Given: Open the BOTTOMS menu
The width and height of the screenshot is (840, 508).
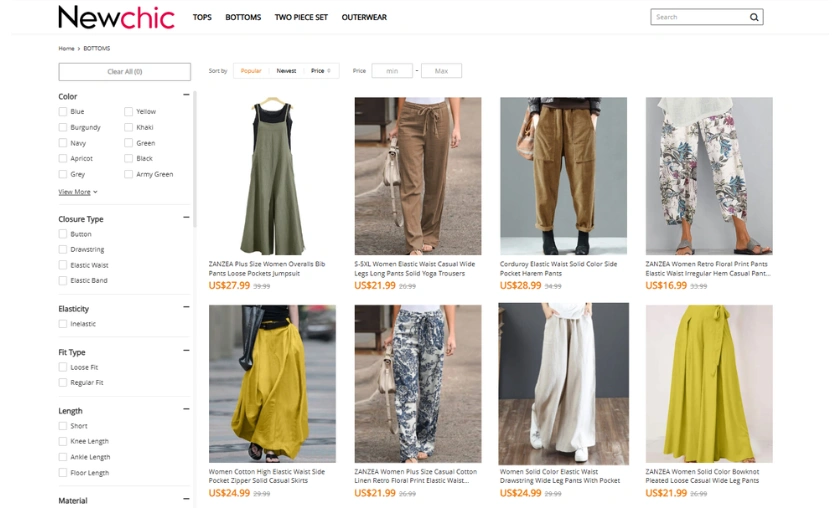Looking at the screenshot, I should [243, 17].
